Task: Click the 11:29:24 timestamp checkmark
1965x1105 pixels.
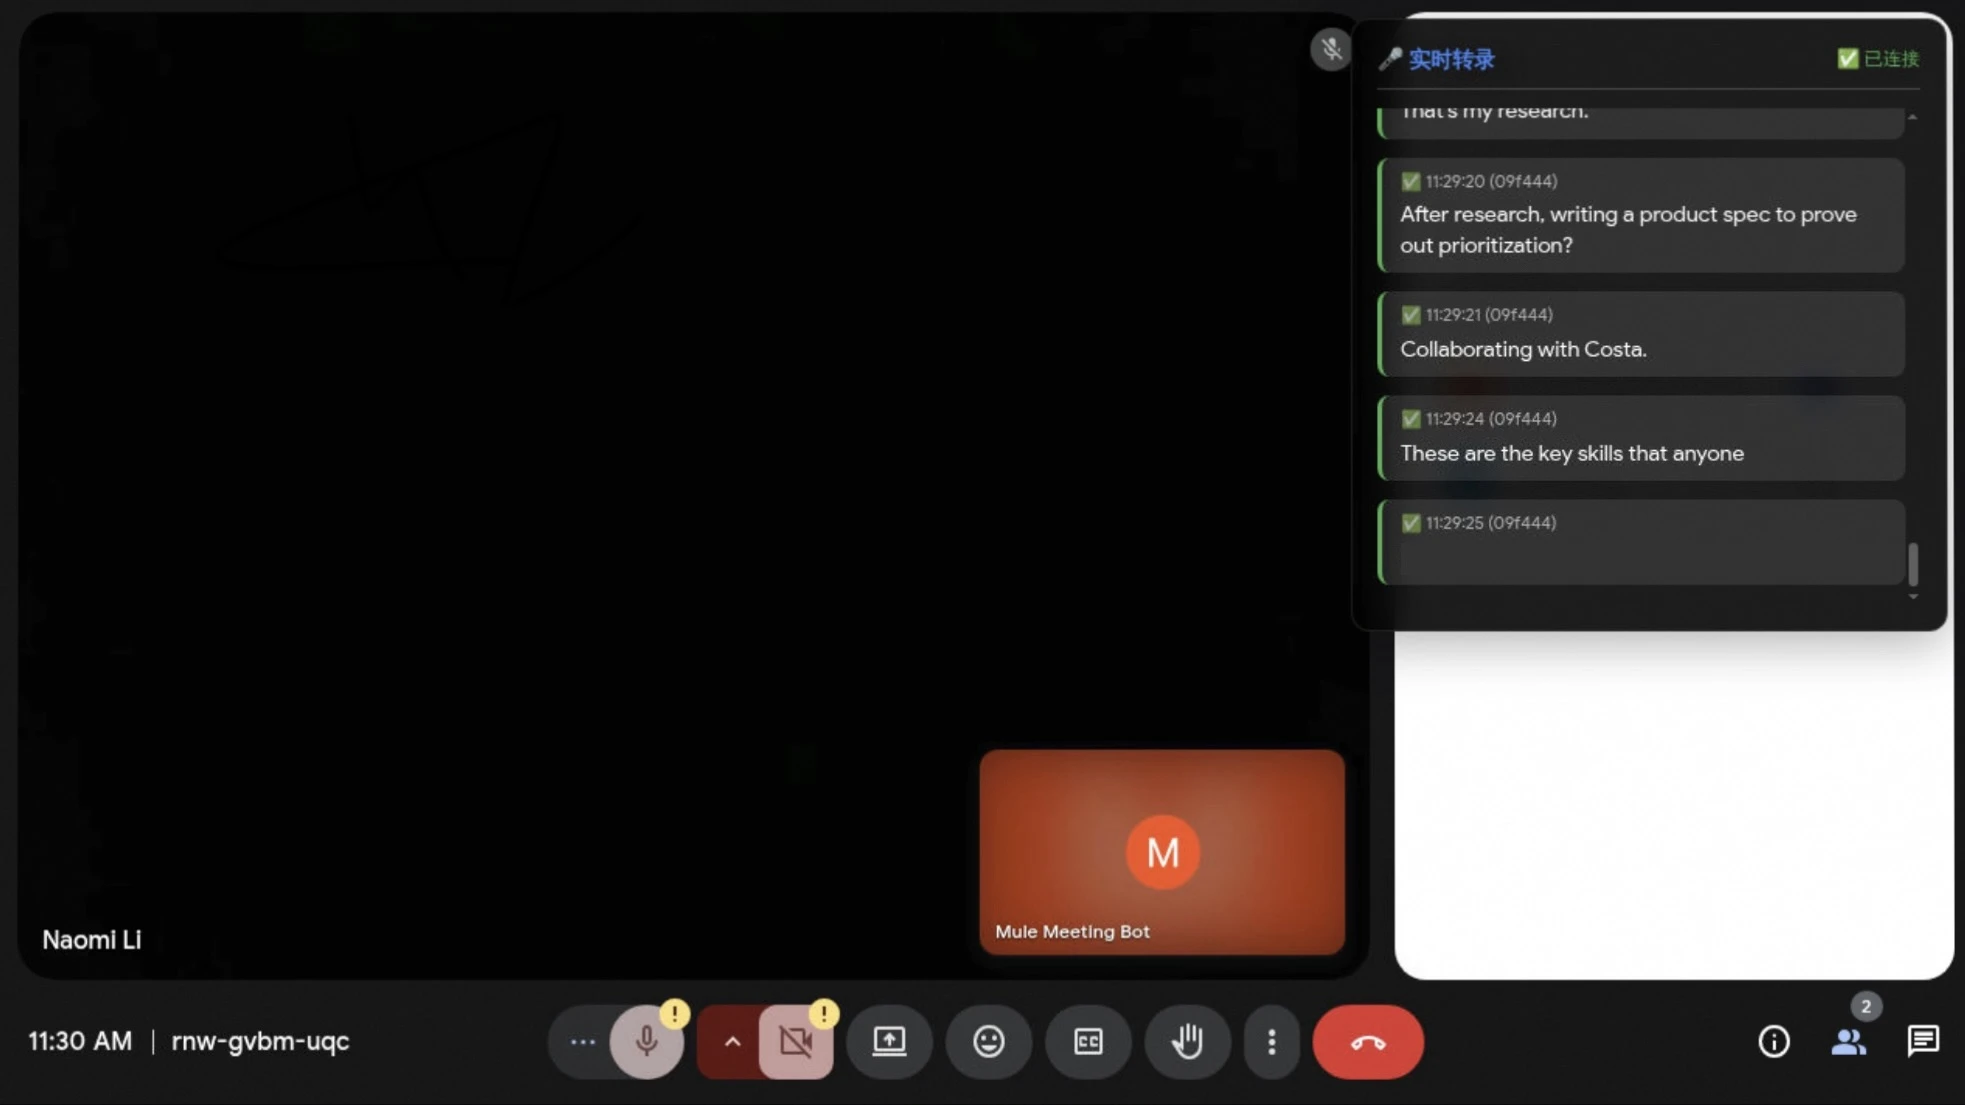Action: coord(1410,419)
